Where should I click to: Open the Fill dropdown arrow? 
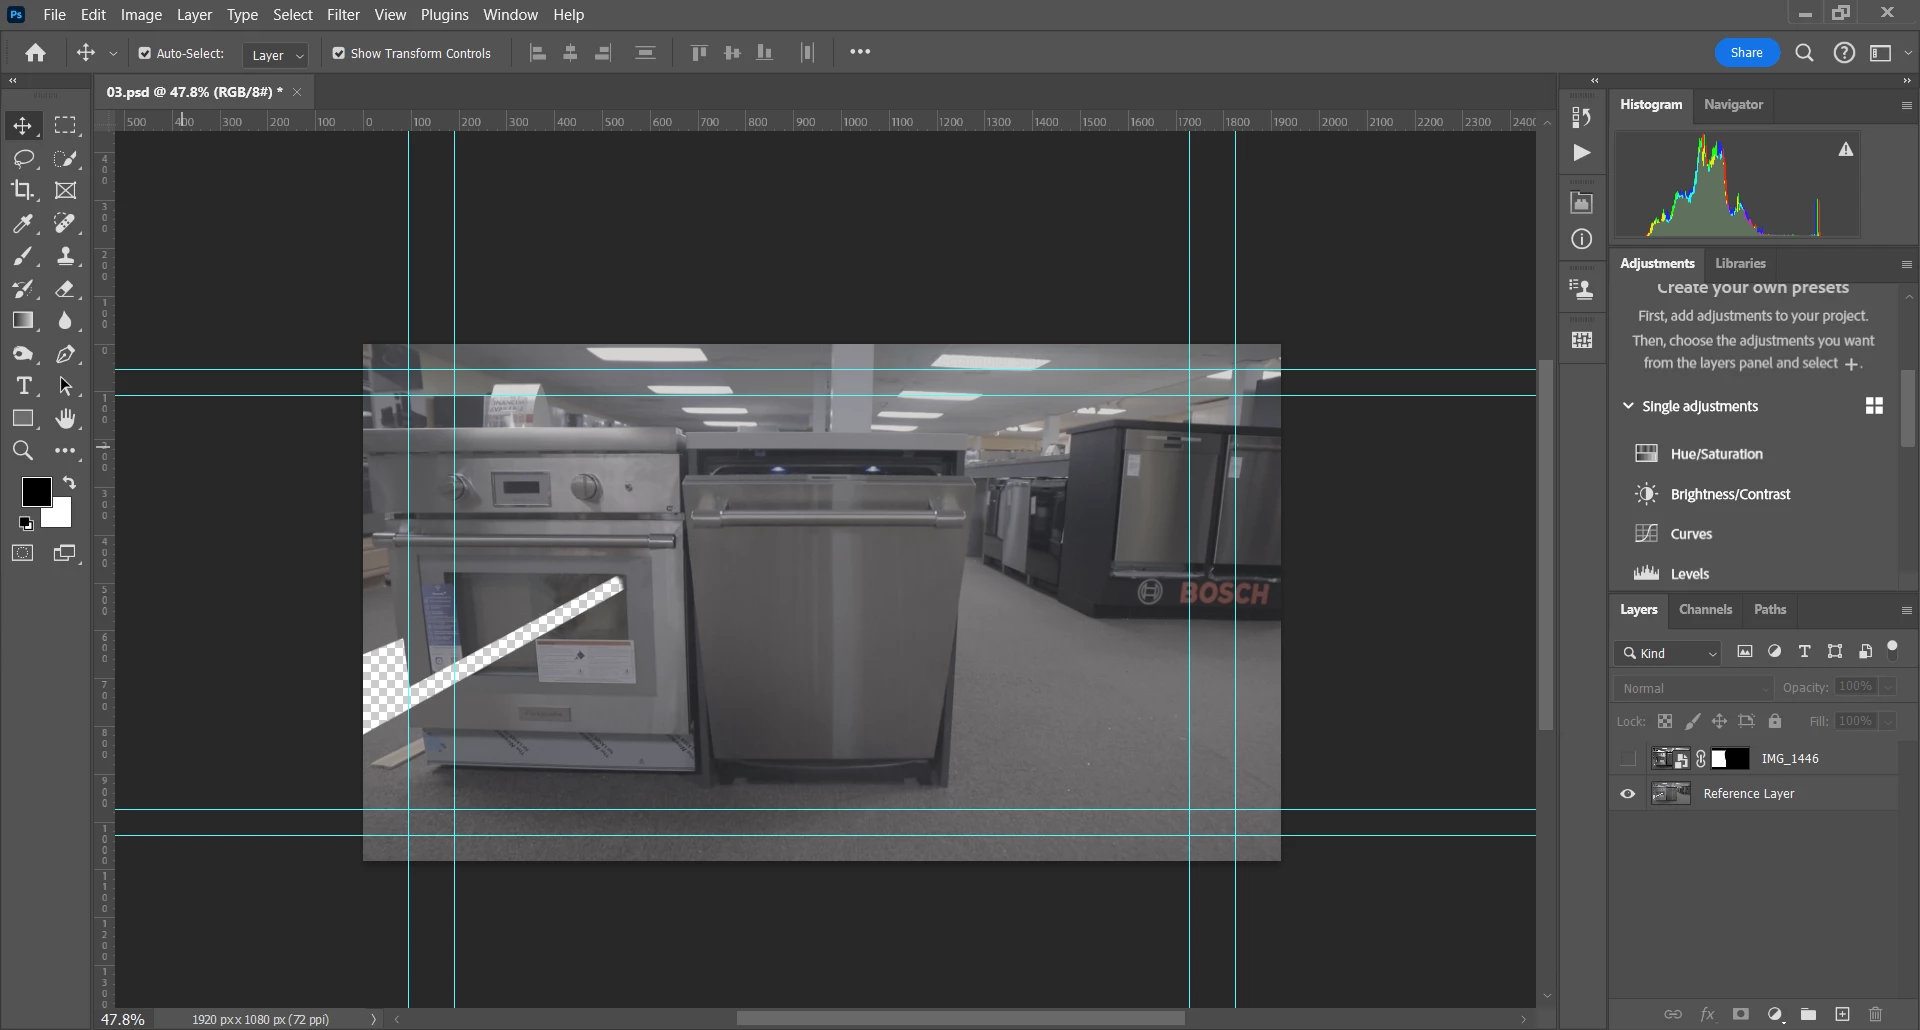pyautogui.click(x=1888, y=721)
